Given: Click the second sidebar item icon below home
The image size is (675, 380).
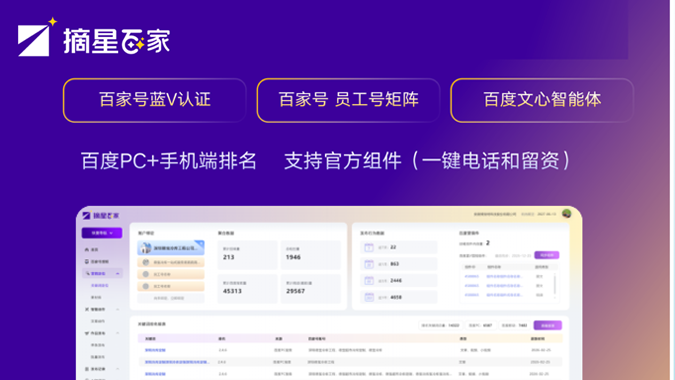Looking at the screenshot, I should coord(87,261).
